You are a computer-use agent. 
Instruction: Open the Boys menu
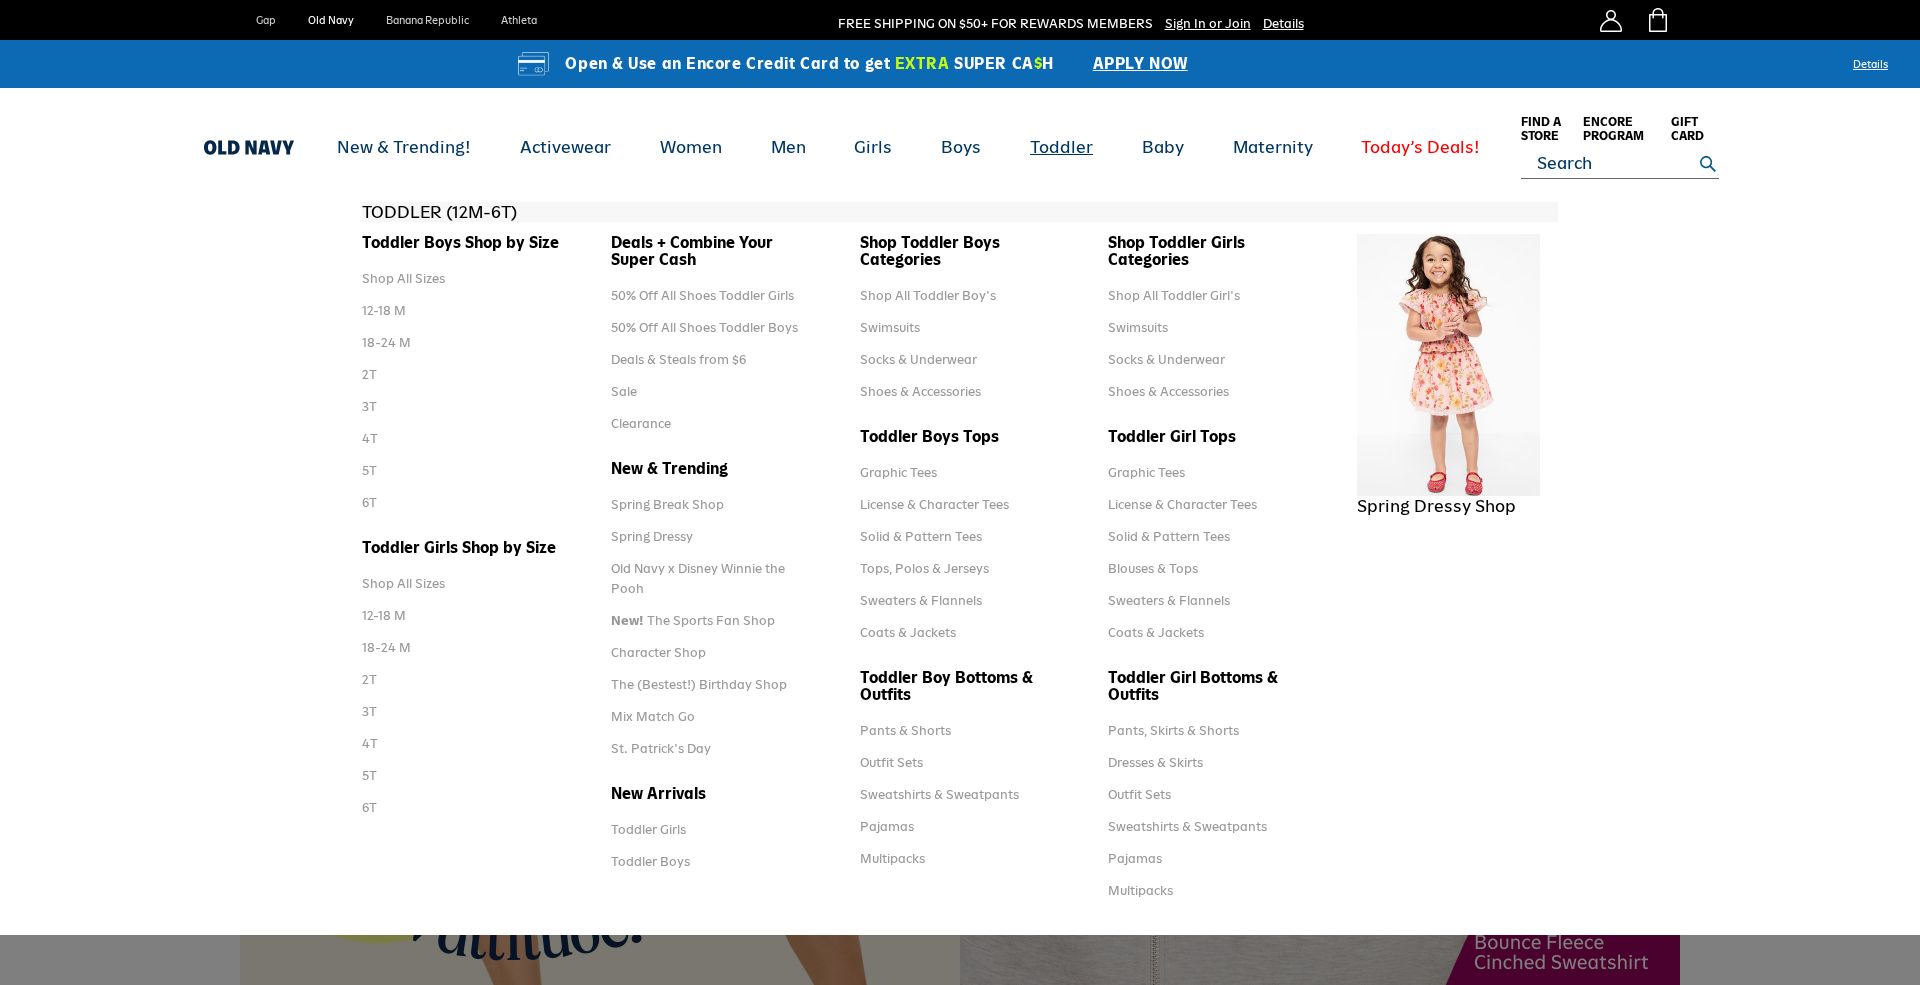click(x=960, y=147)
